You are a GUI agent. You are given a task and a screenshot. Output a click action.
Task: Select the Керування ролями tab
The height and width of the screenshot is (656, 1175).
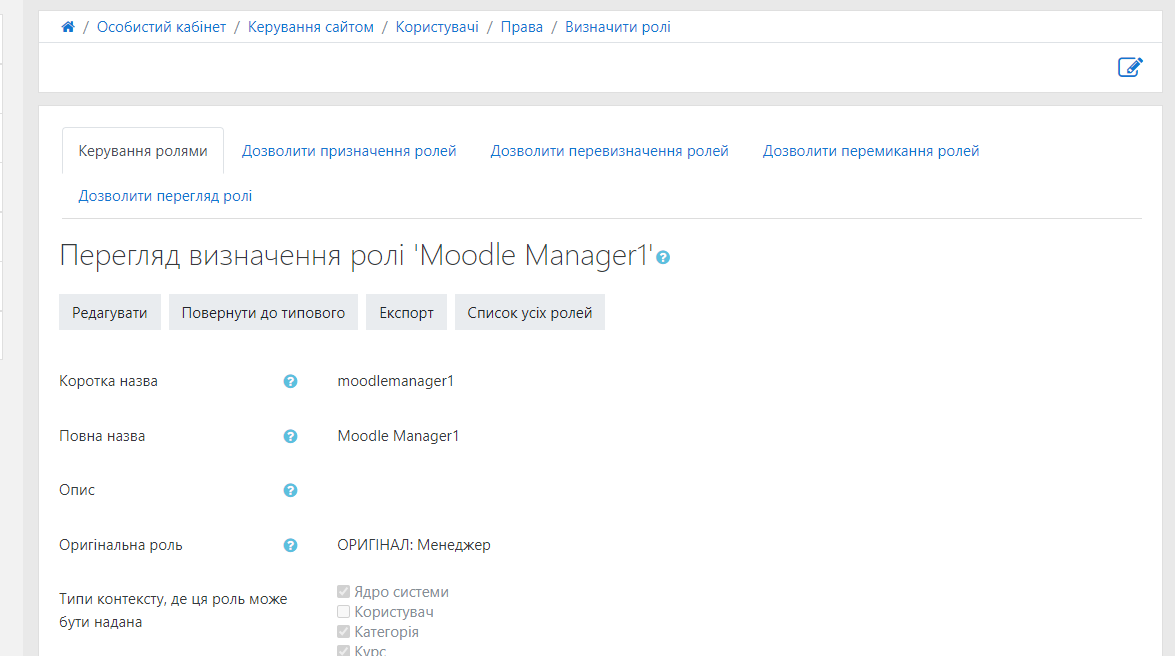tap(143, 151)
